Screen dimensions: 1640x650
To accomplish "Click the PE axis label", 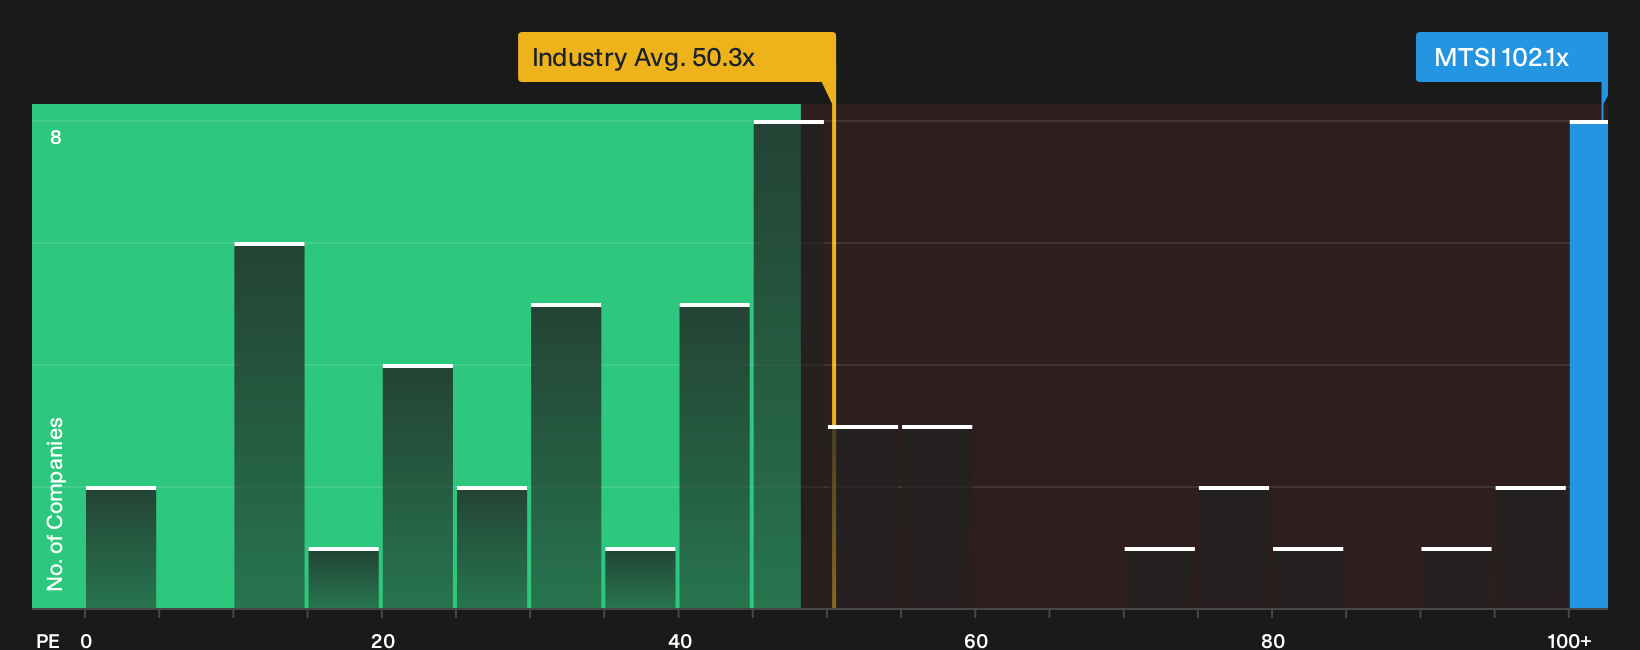I will point(48,640).
